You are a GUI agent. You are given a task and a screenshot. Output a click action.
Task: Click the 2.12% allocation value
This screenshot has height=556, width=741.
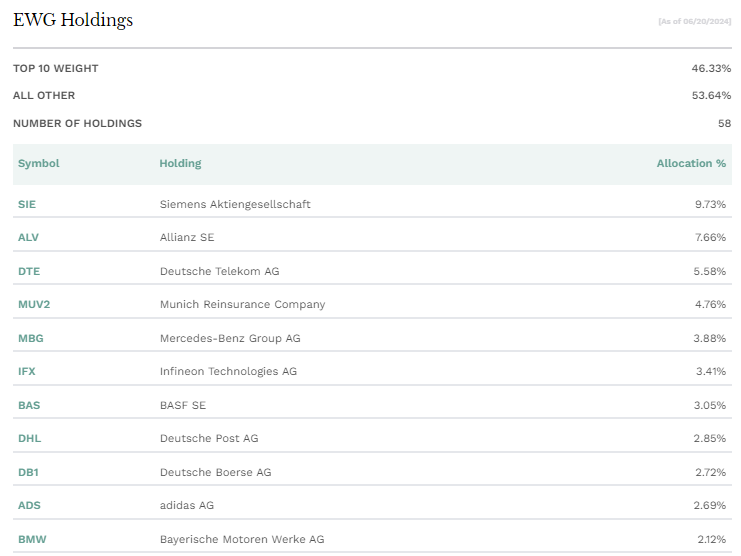coord(711,539)
